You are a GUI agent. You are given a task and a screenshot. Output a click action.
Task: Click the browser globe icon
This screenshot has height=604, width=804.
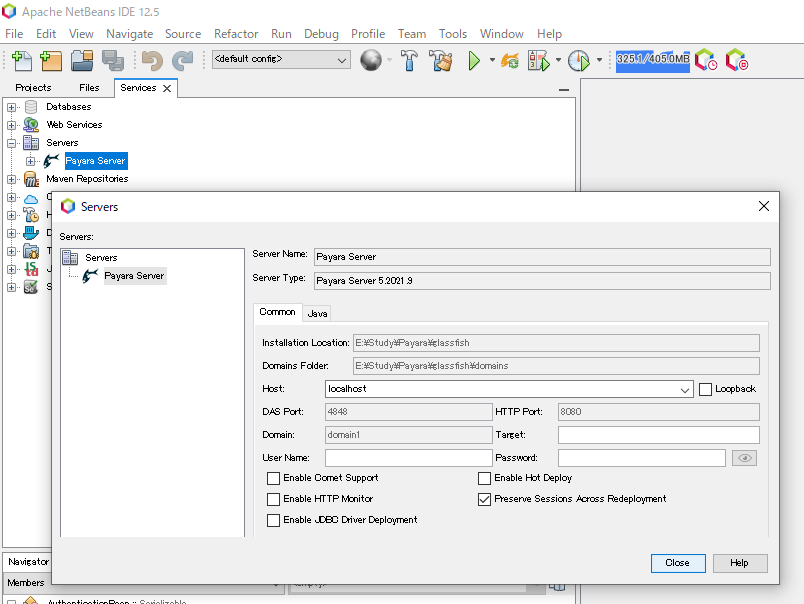click(x=371, y=61)
